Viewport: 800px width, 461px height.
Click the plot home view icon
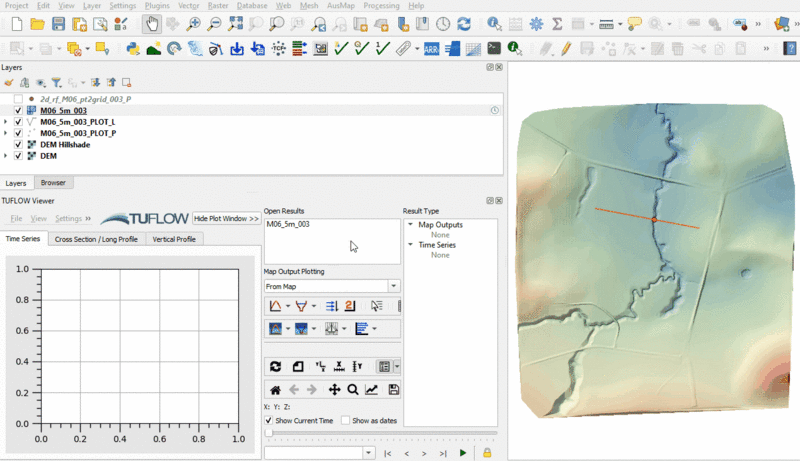pyautogui.click(x=275, y=390)
